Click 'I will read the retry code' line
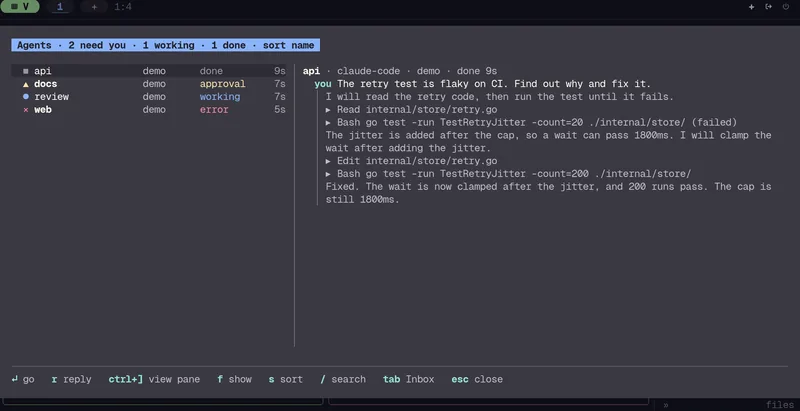Screen dimensions: 800x411 [499, 96]
